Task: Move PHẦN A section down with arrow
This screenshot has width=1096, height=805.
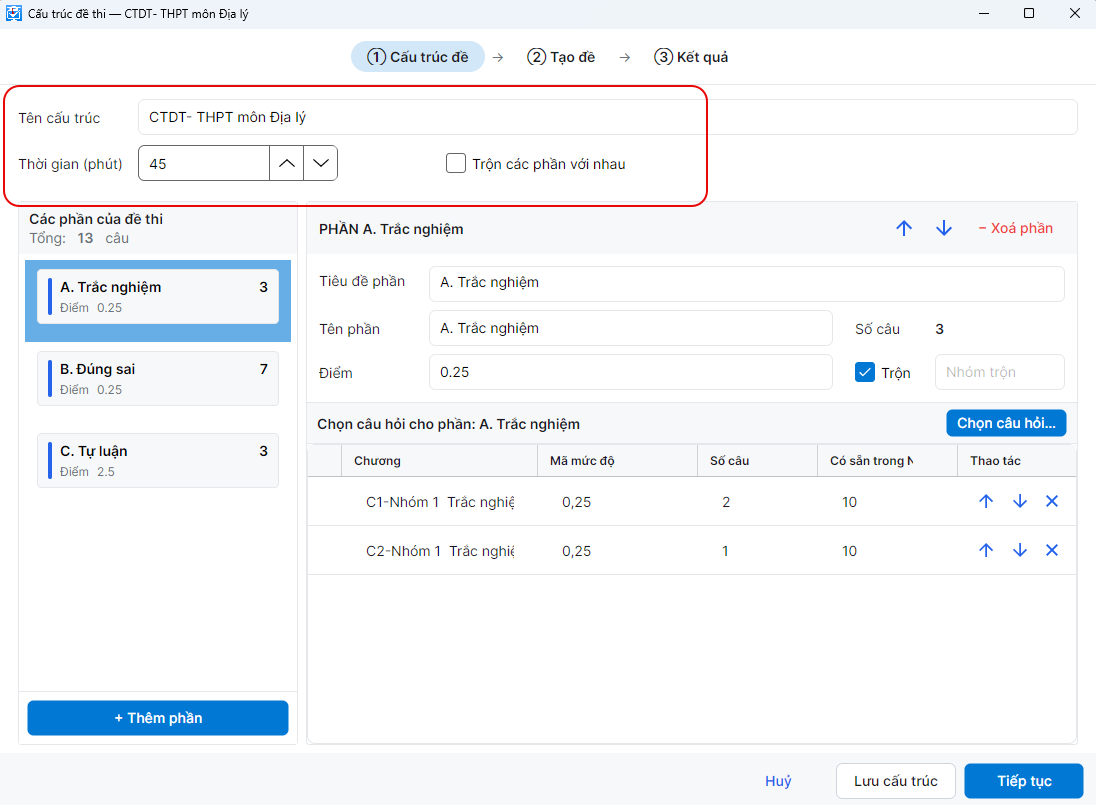Action: point(944,229)
